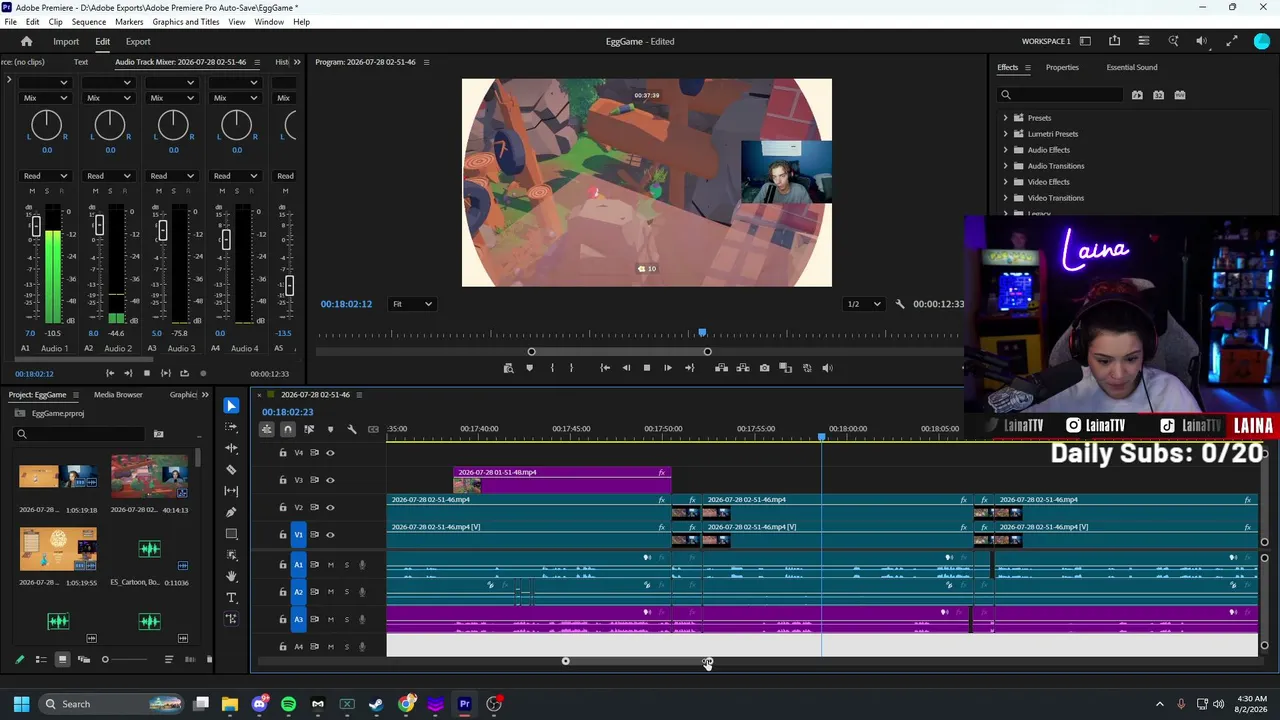
Task: Expand Video Effects folder
Action: (1006, 182)
